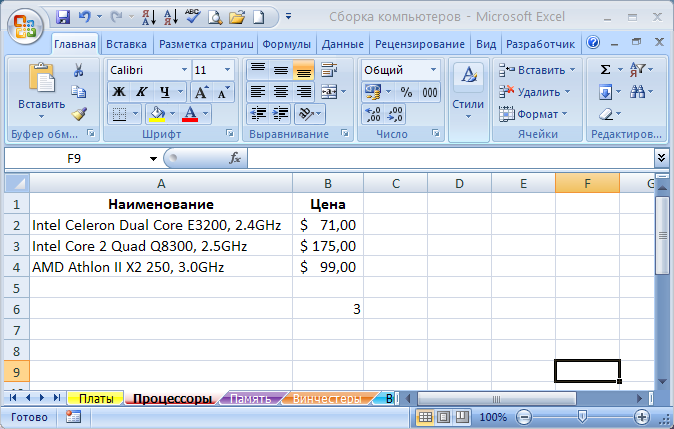Toggle middle vertical alignment
674x429 pixels.
click(281, 70)
